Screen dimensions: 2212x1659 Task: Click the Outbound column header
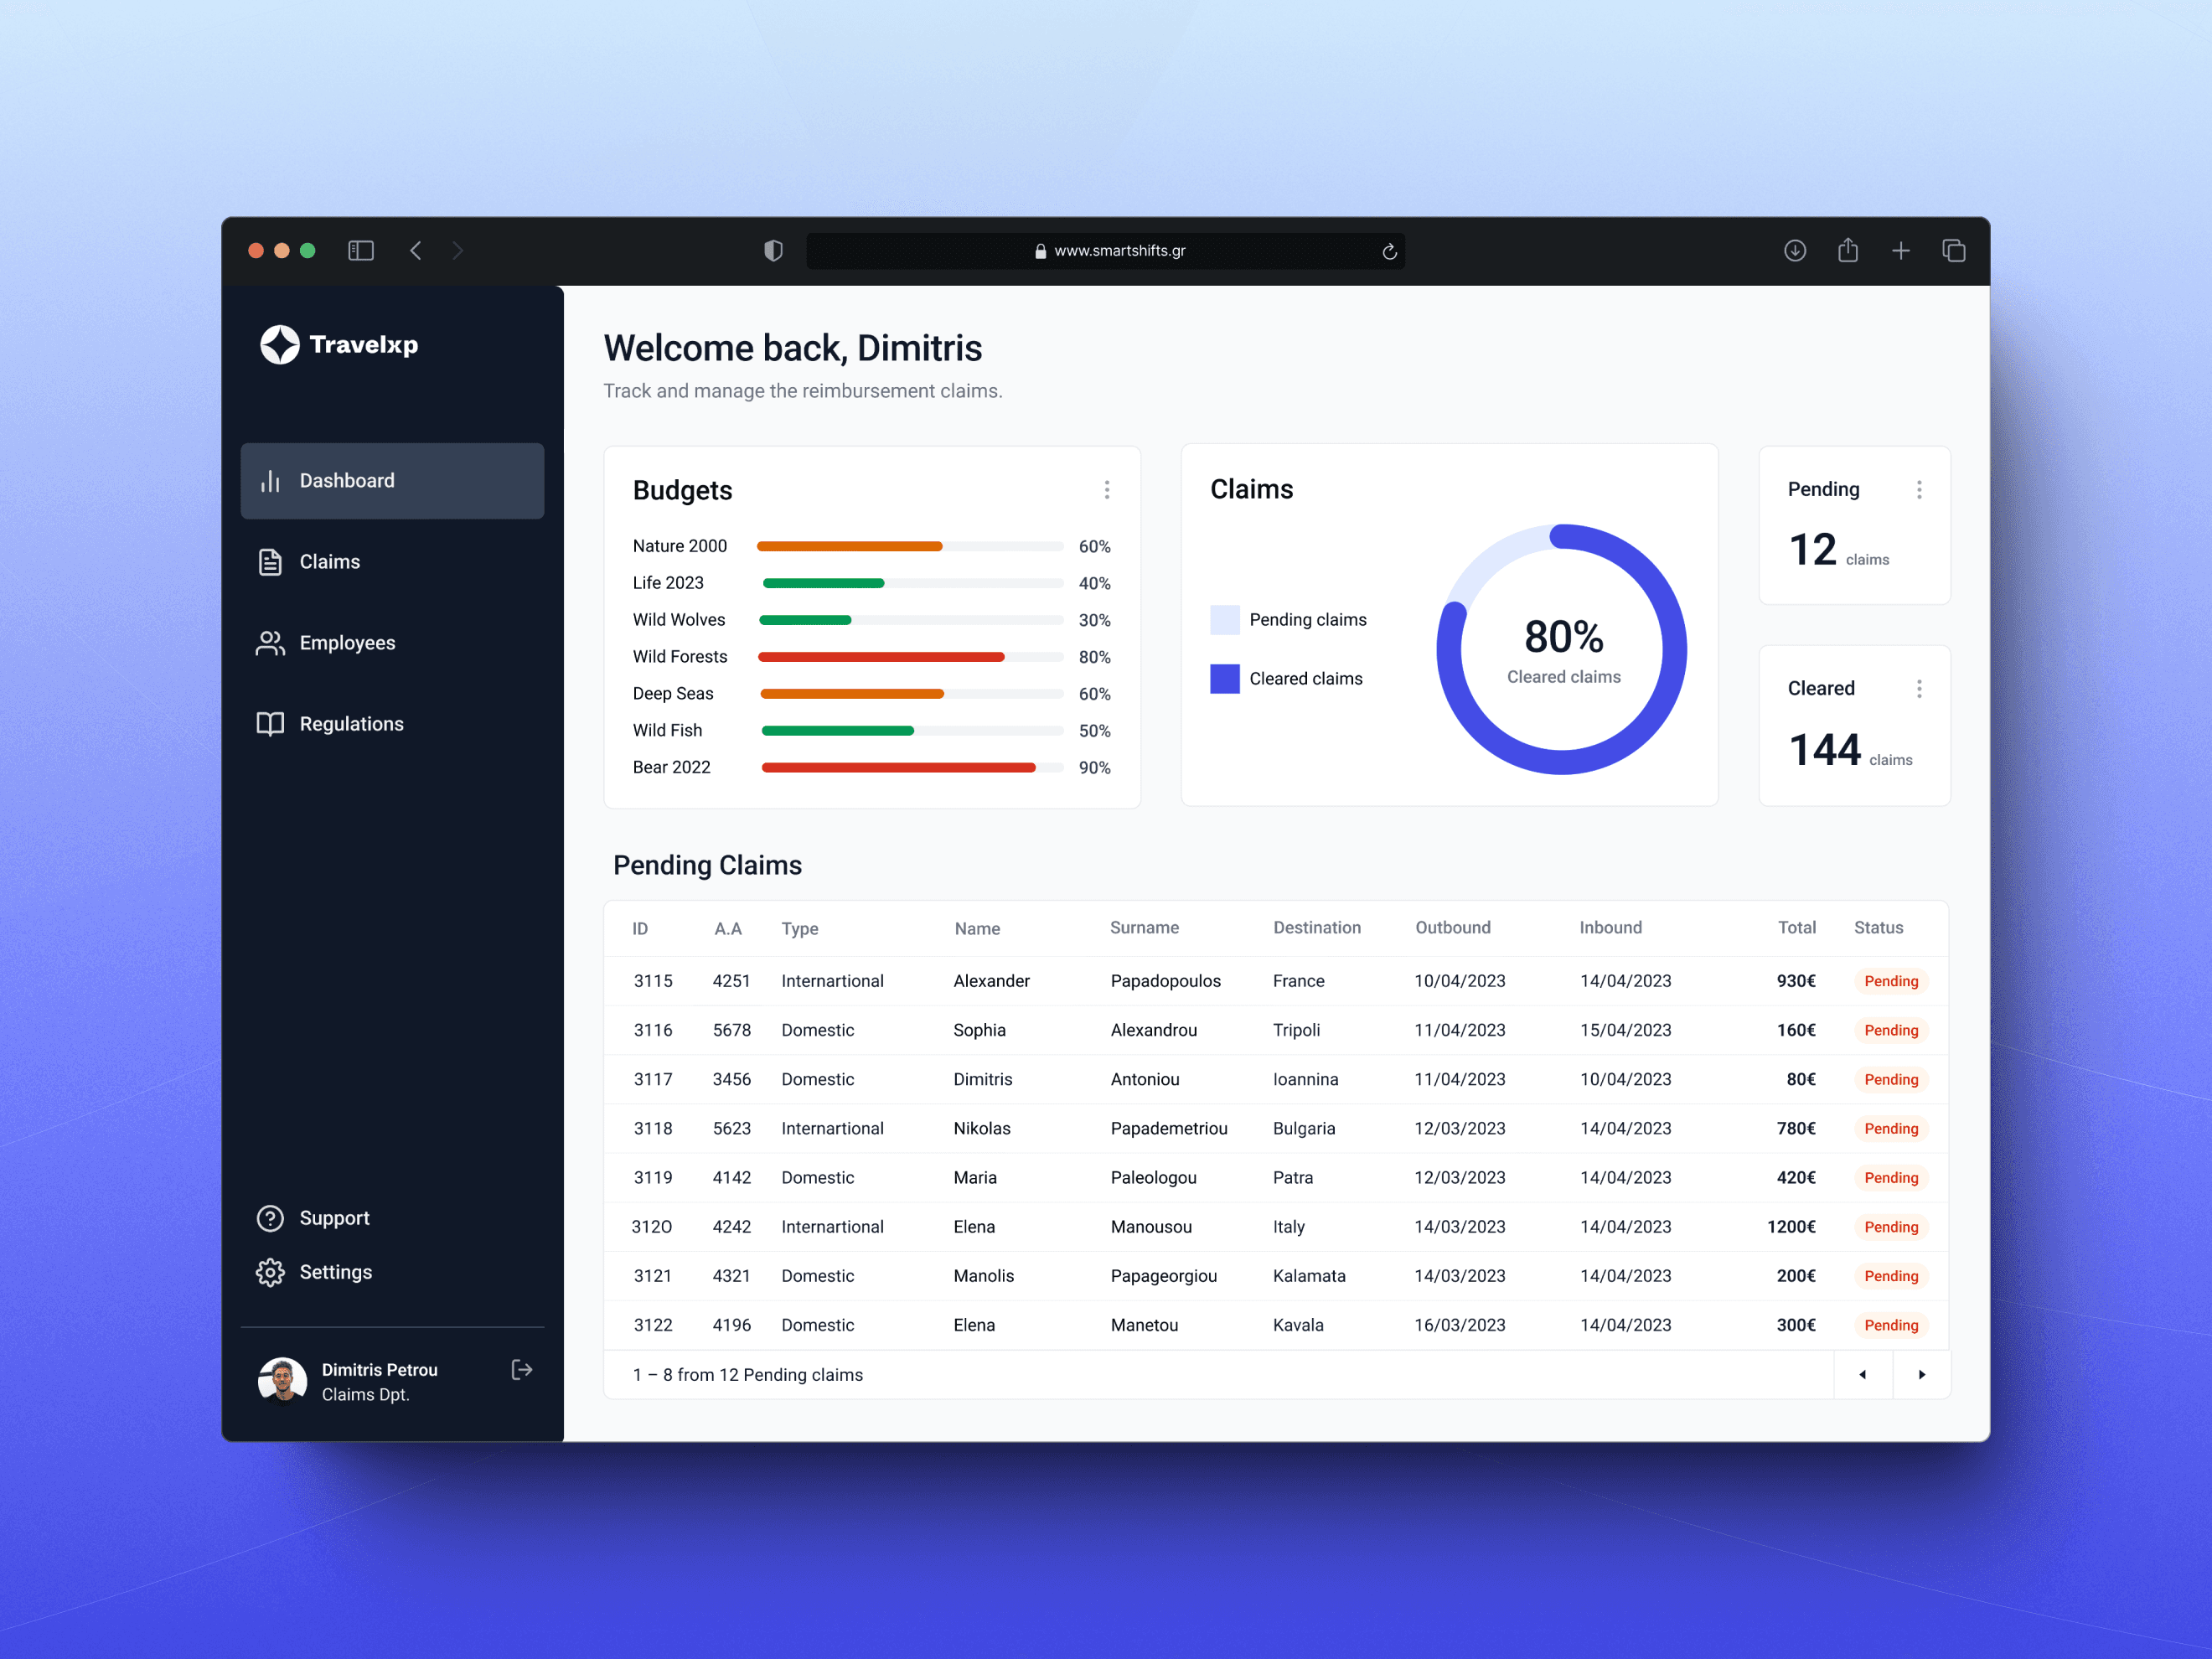[1452, 928]
